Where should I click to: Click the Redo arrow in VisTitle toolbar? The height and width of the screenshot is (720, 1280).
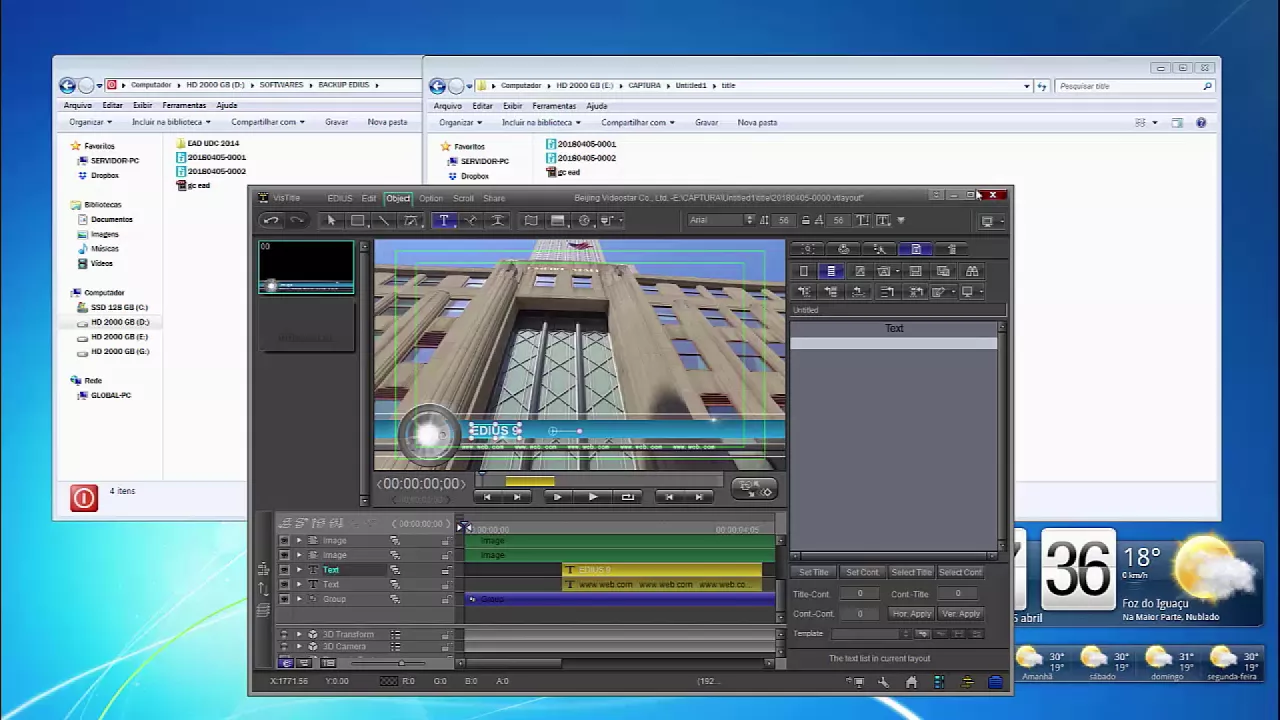[x=297, y=220]
